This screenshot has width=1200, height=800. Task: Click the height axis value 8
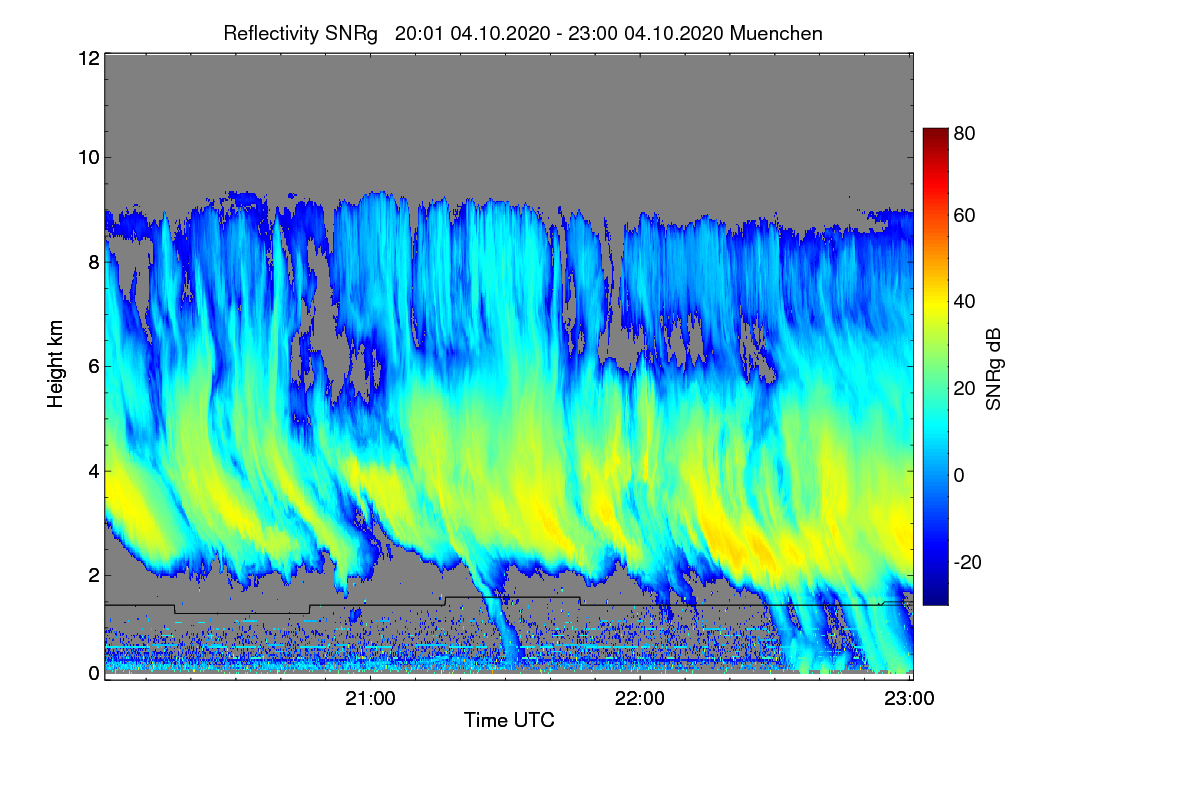[x=92, y=262]
